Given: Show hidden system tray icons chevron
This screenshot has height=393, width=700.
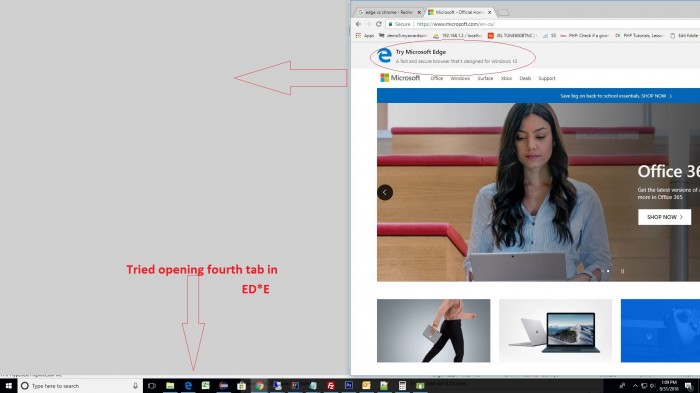Looking at the screenshot, I should tap(635, 386).
